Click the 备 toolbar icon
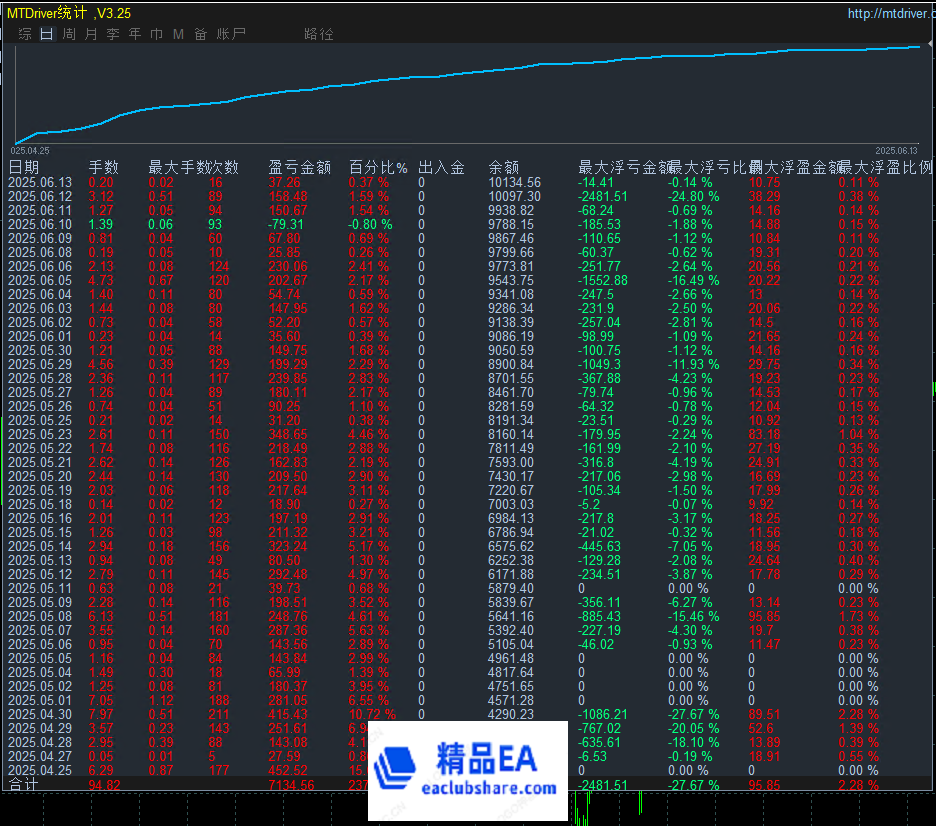The width and height of the screenshot is (936, 826). point(200,33)
